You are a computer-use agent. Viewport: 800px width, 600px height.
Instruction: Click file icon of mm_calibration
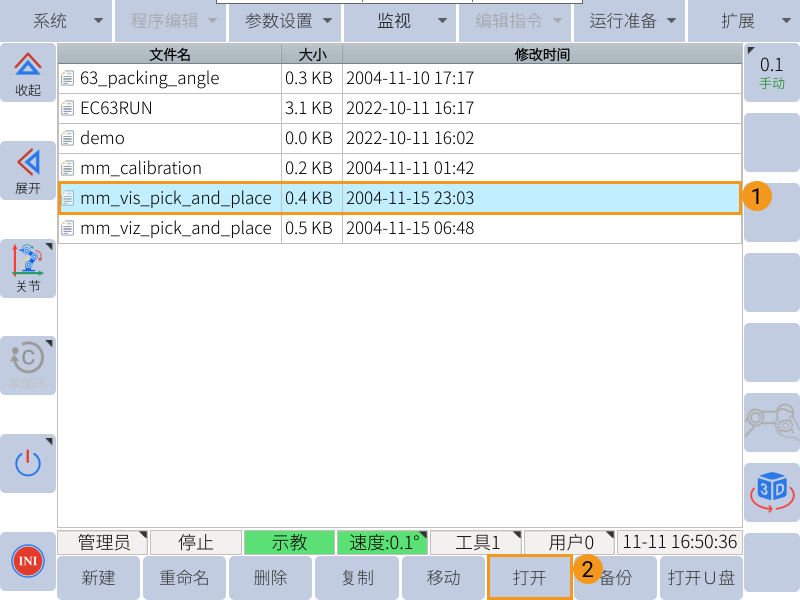click(68, 168)
